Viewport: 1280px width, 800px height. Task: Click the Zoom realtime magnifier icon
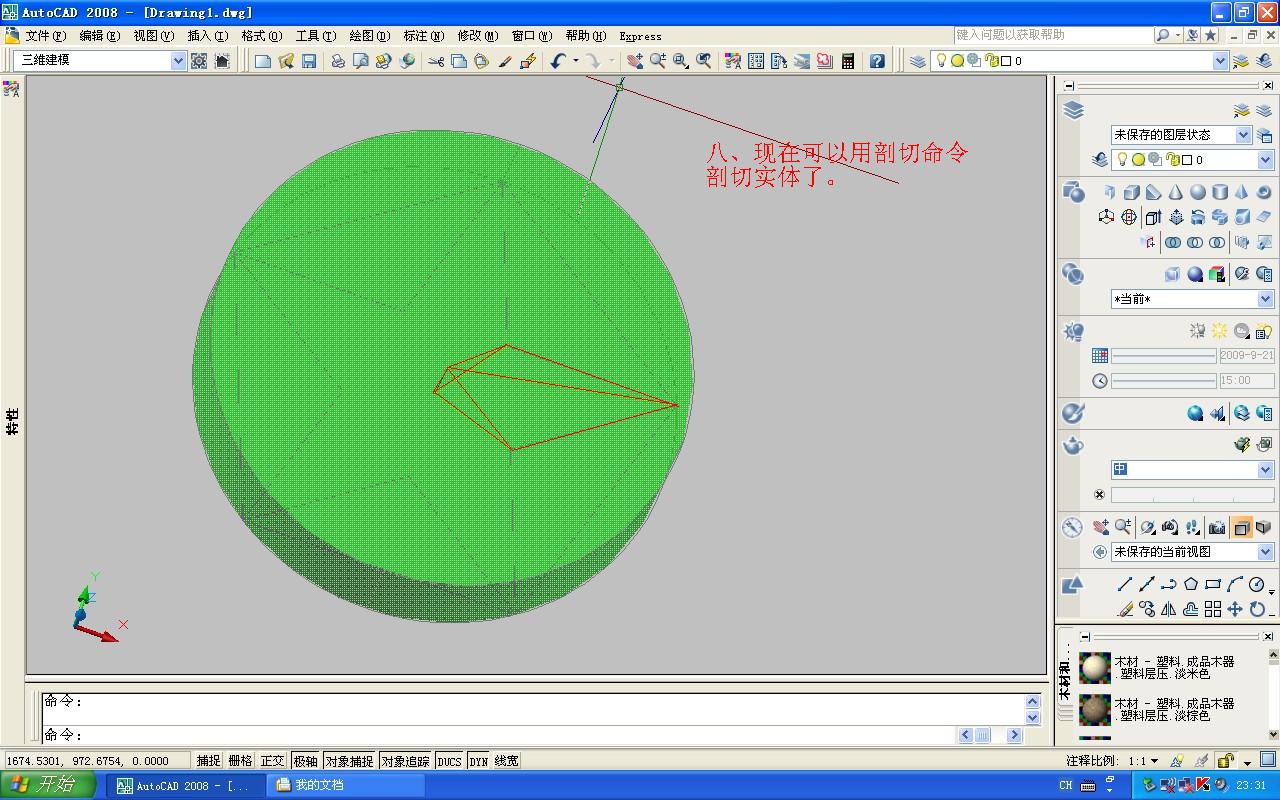(658, 61)
